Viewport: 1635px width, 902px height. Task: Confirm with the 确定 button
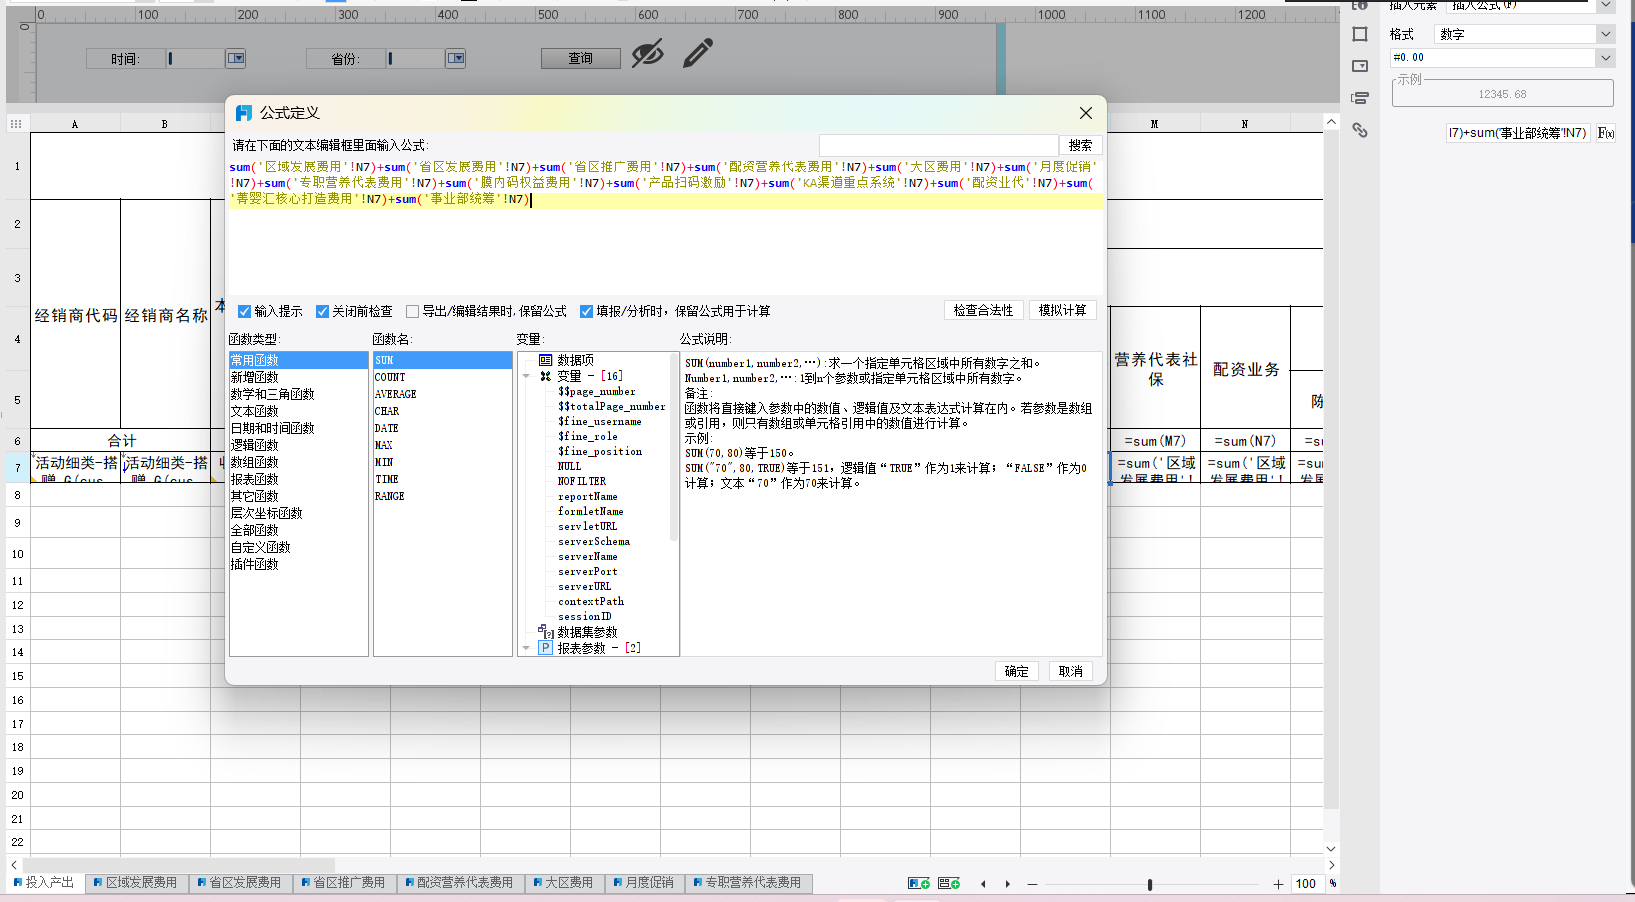point(1017,671)
